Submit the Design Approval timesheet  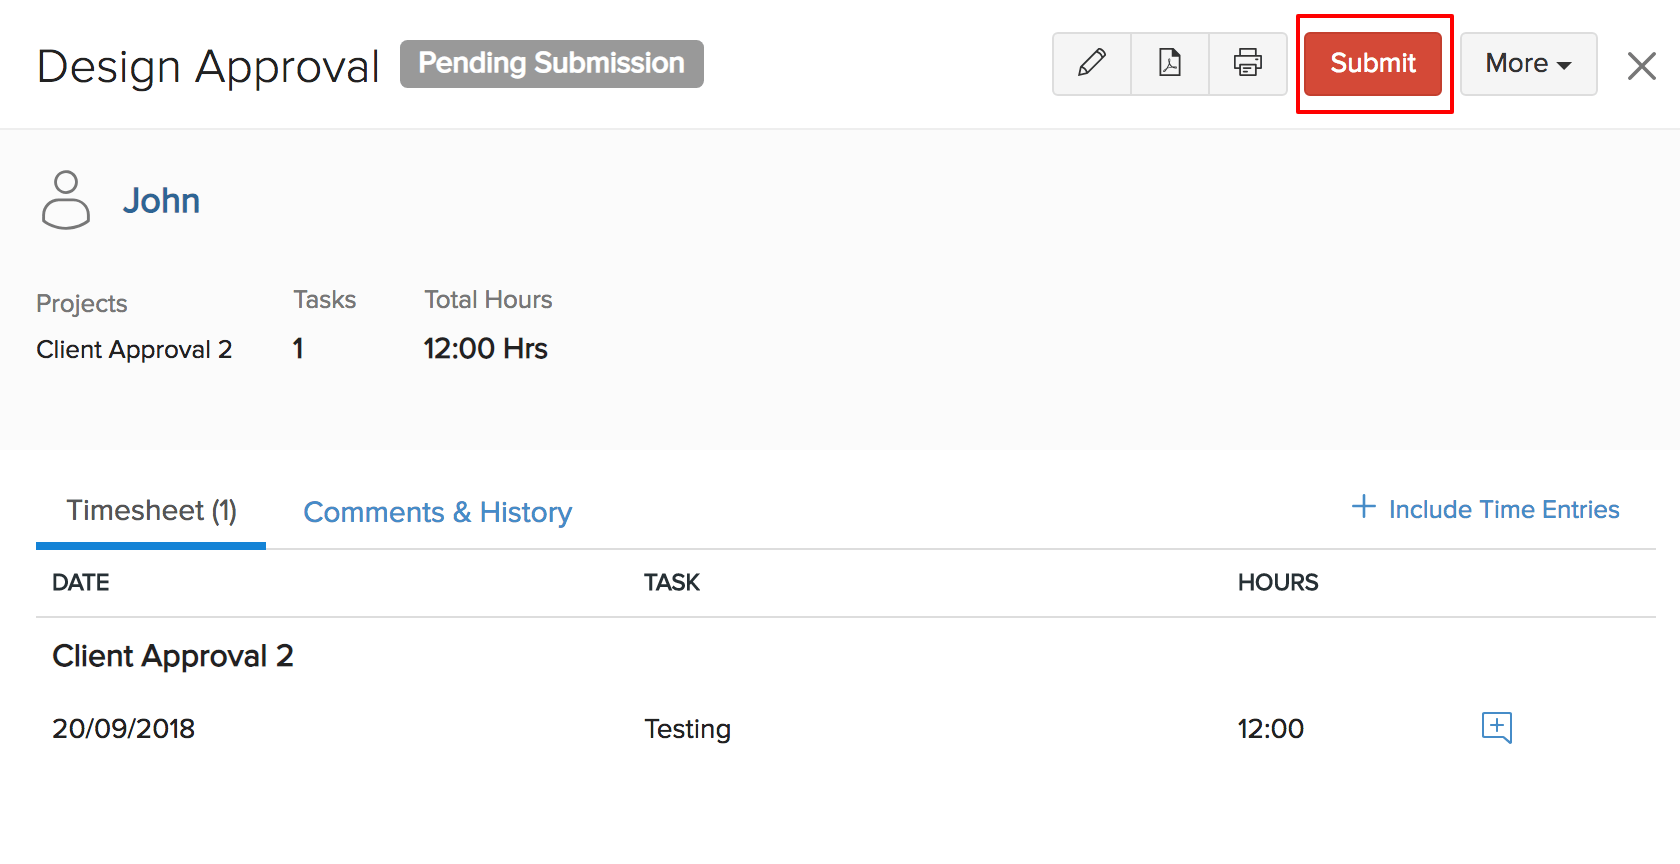pos(1373,64)
